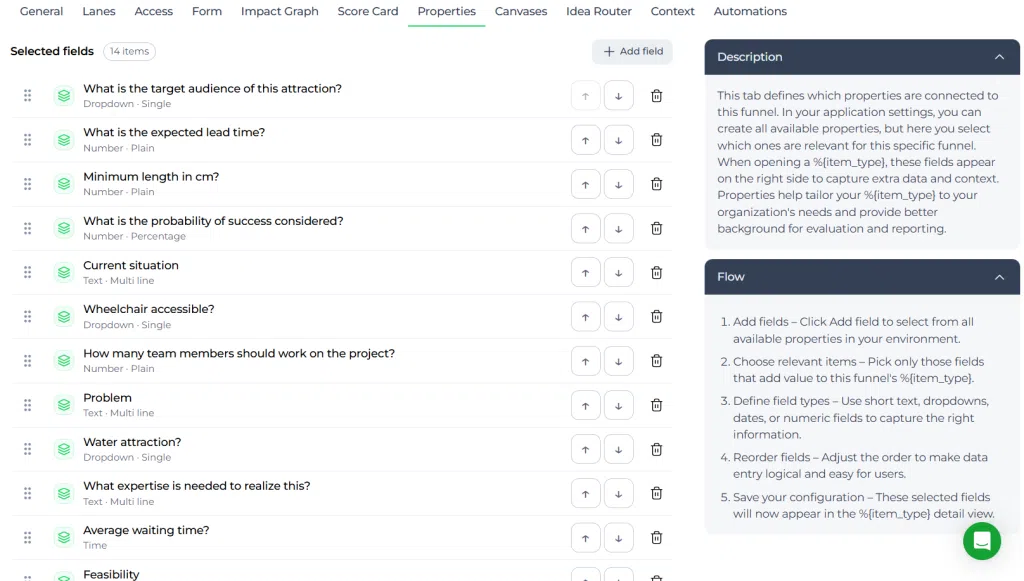Delete the Wheelchair accessible field
This screenshot has width=1024, height=581.
[656, 317]
